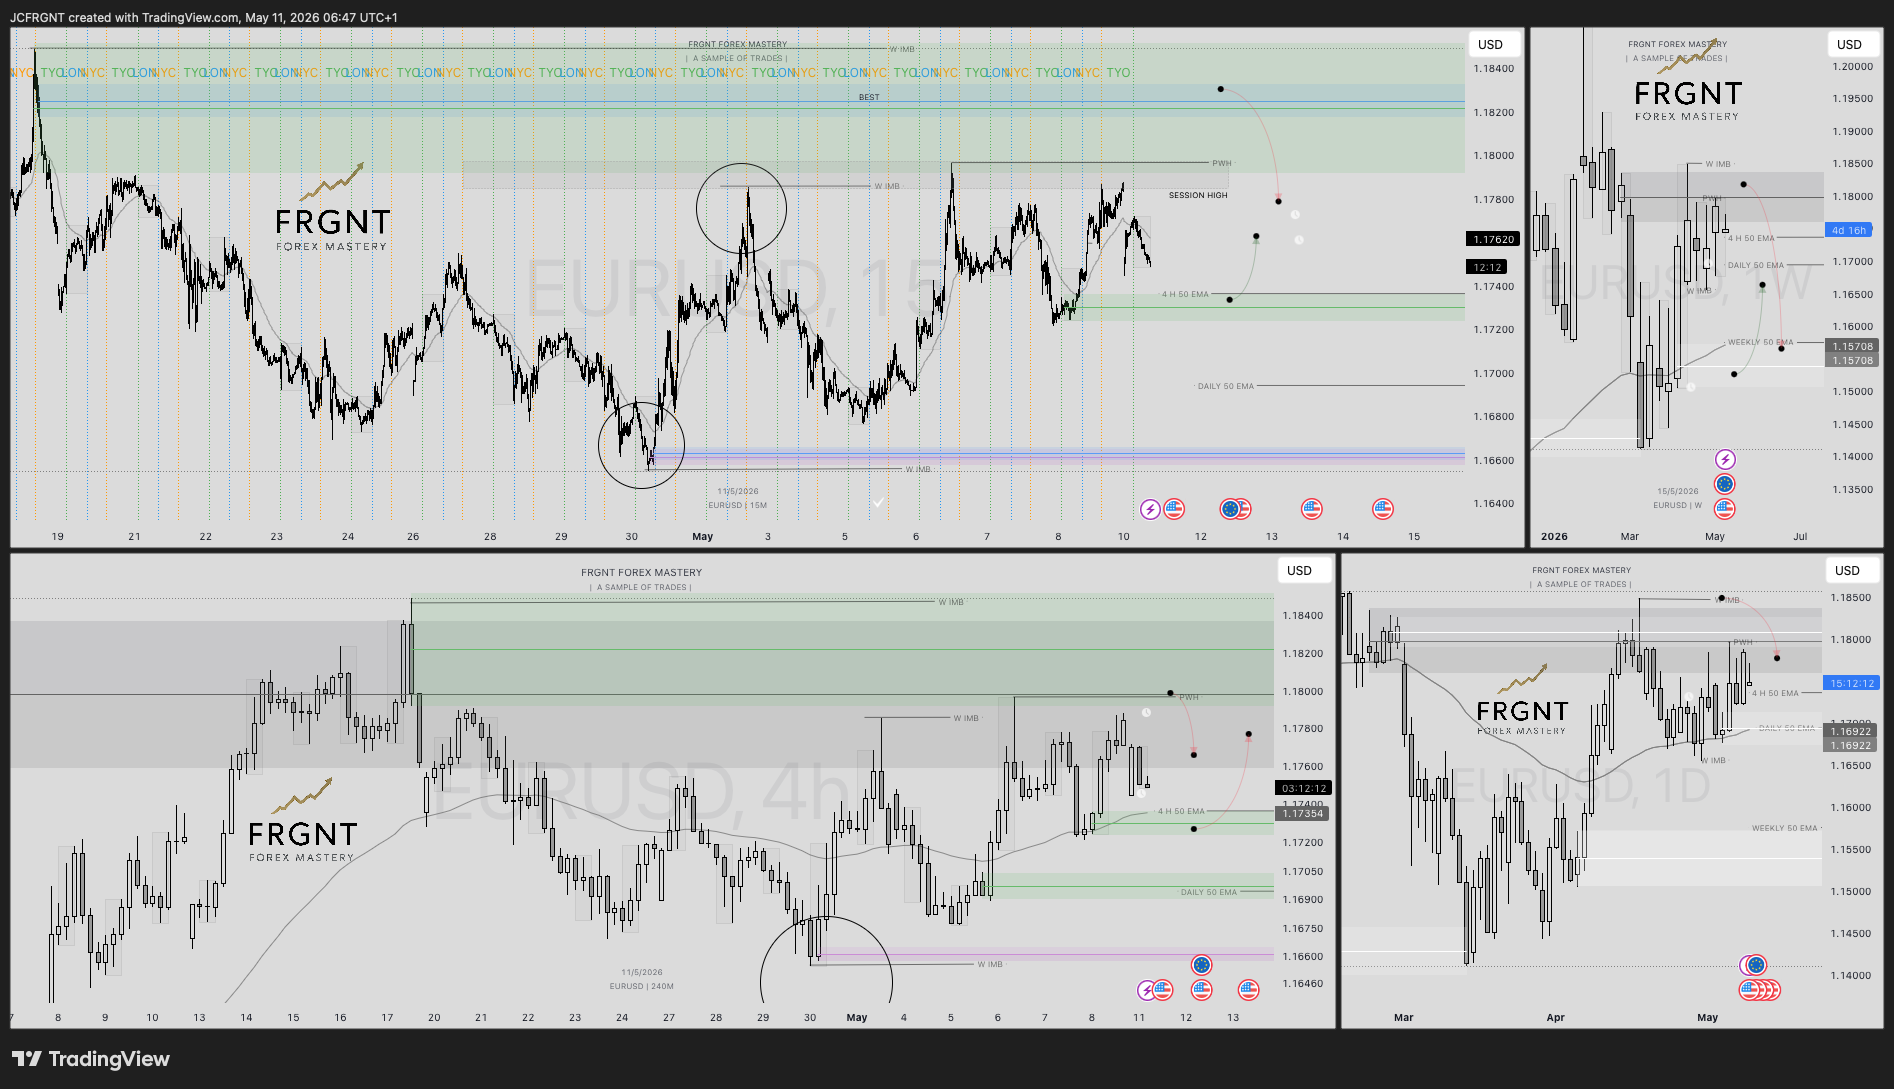Viewport: 1894px width, 1089px height.
Task: Click the TradingView logo in footer
Action: point(91,1059)
